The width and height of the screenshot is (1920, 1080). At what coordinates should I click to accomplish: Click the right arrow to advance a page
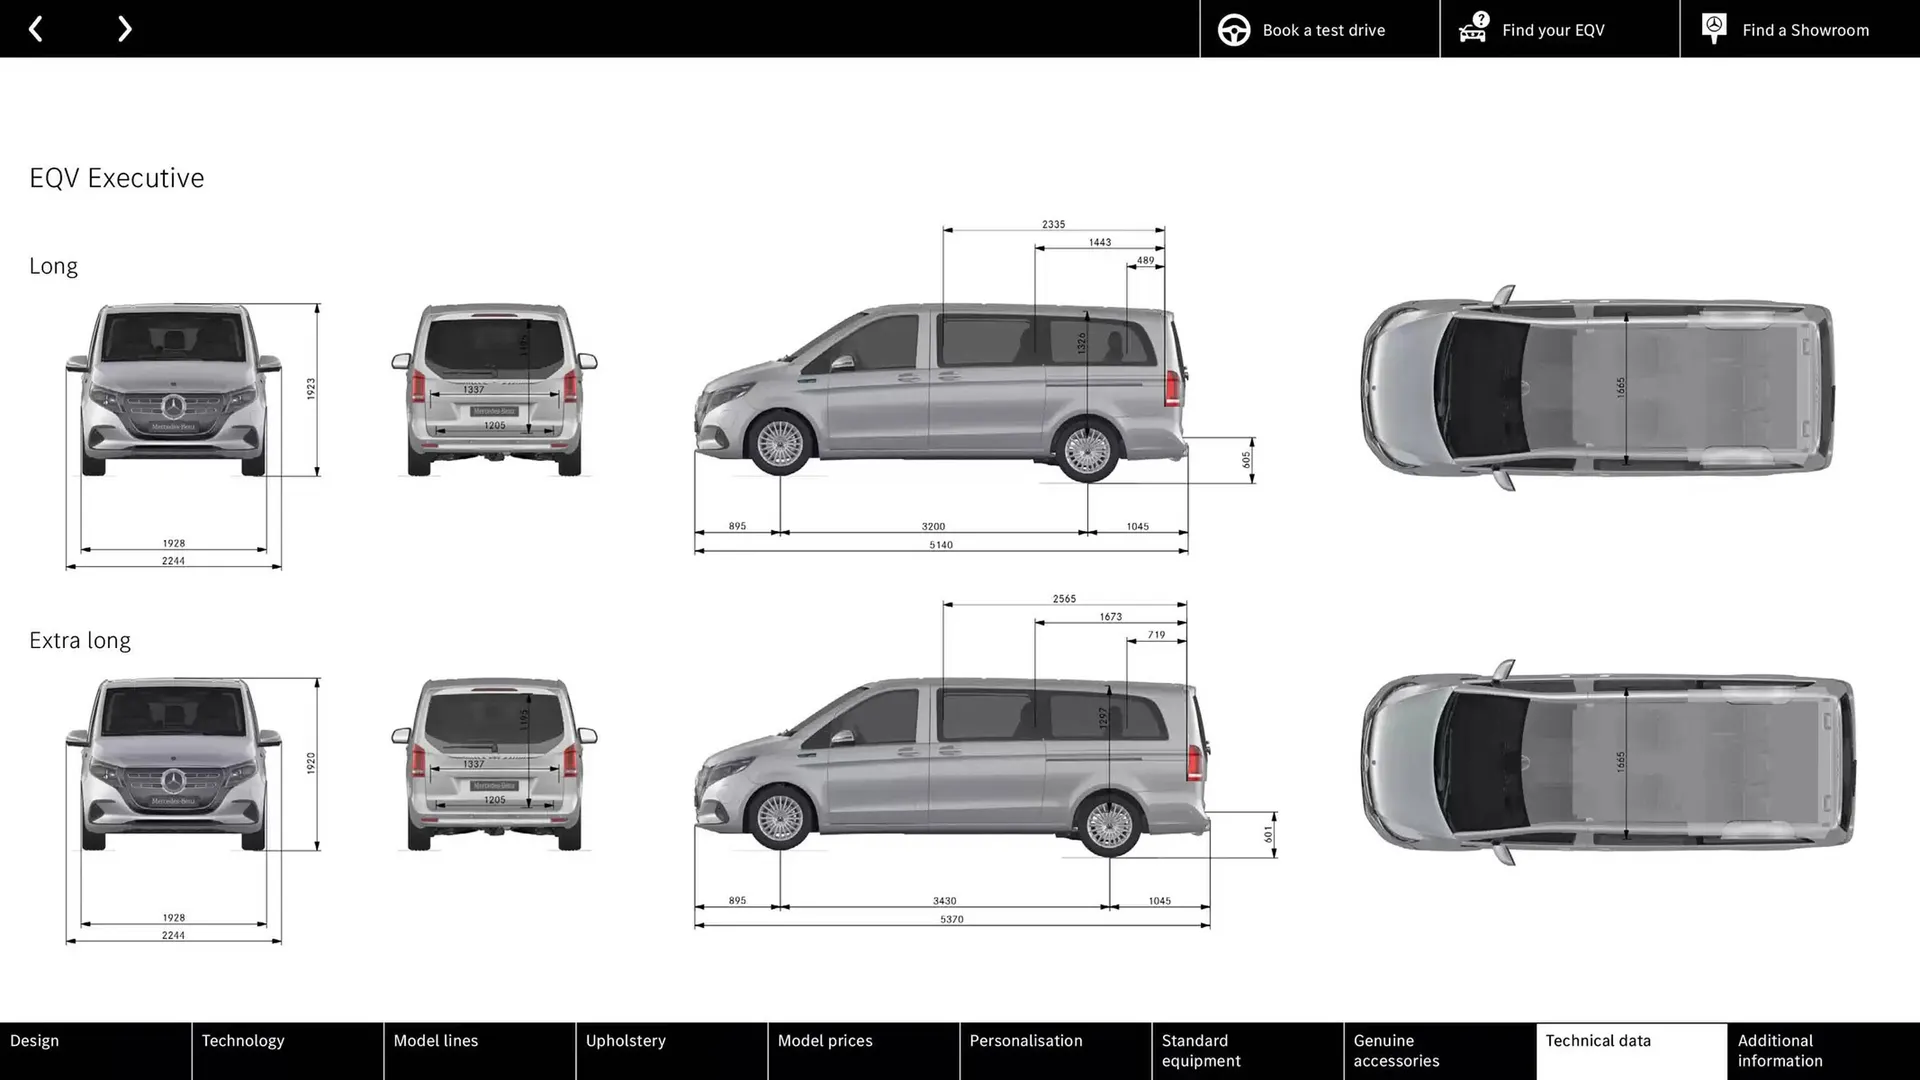pos(124,28)
